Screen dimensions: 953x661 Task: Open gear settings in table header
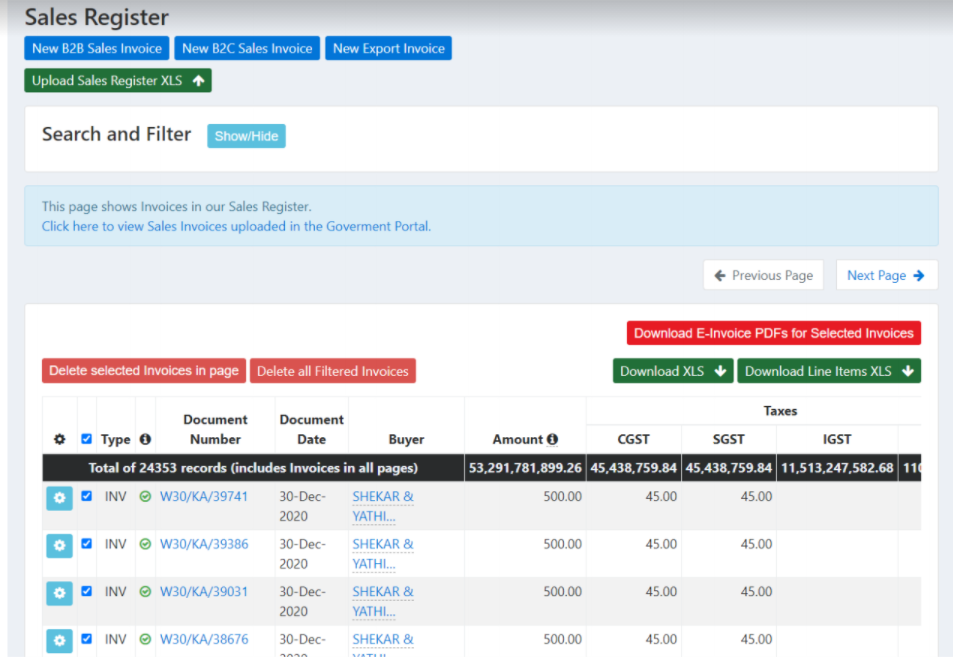(60, 439)
